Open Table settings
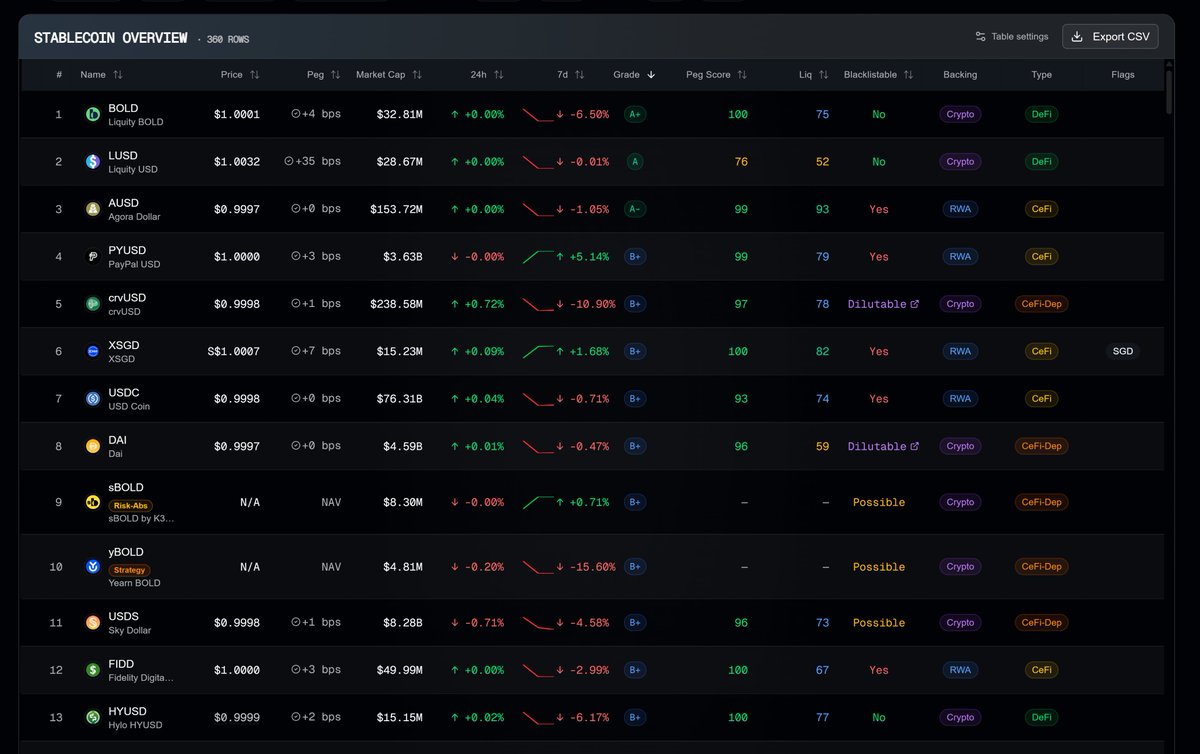The width and height of the screenshot is (1200, 754). point(1012,37)
